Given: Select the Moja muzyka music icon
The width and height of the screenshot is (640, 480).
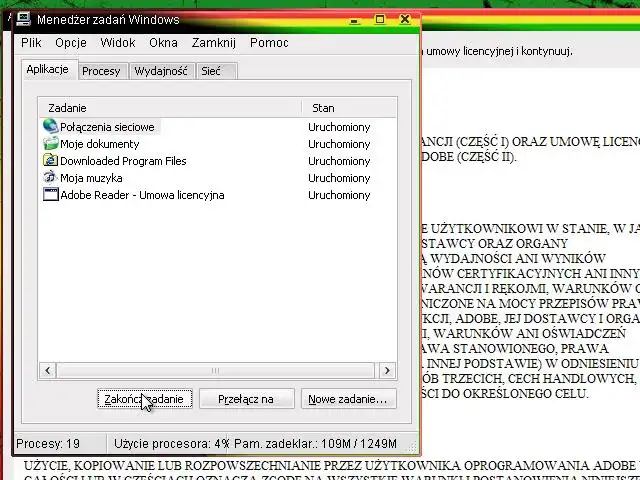Looking at the screenshot, I should (50, 177).
